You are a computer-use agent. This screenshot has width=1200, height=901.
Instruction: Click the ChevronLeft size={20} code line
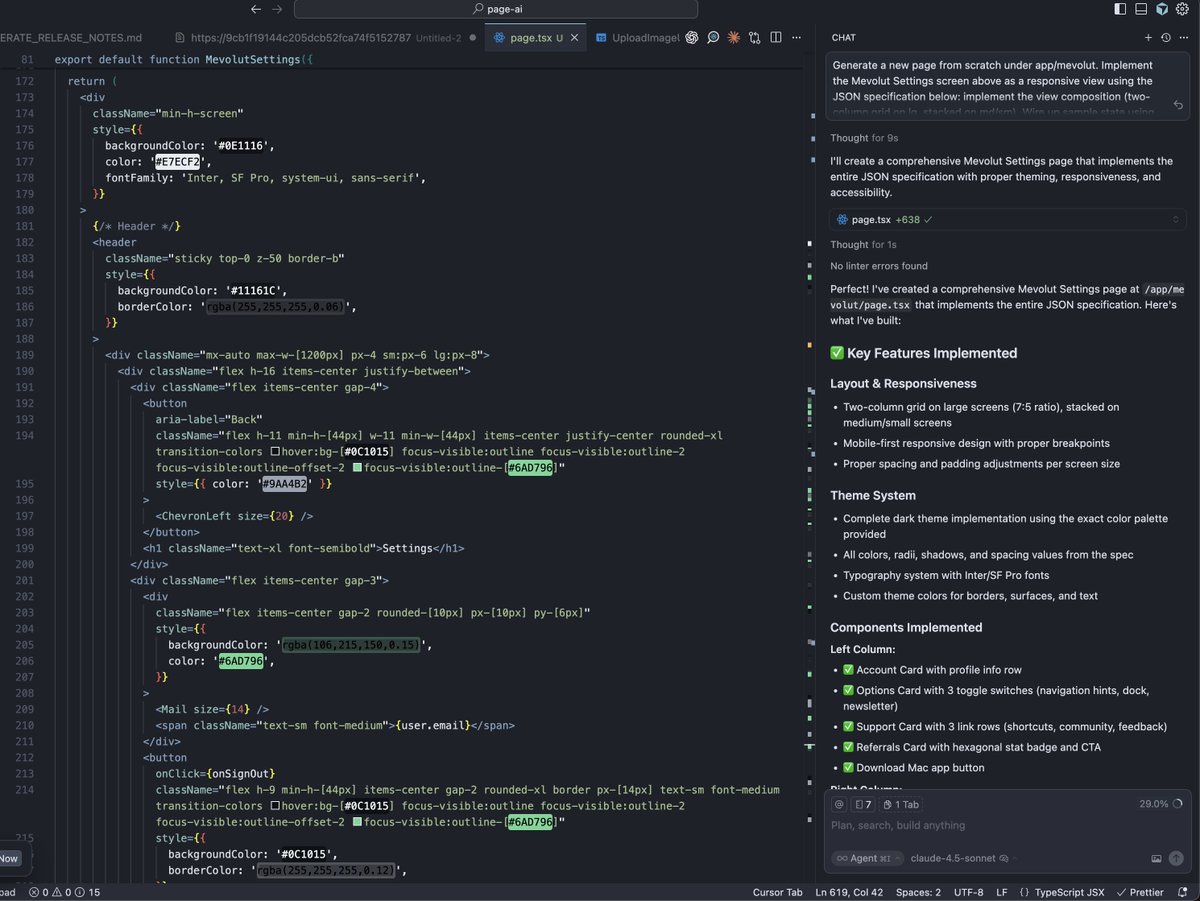point(235,516)
